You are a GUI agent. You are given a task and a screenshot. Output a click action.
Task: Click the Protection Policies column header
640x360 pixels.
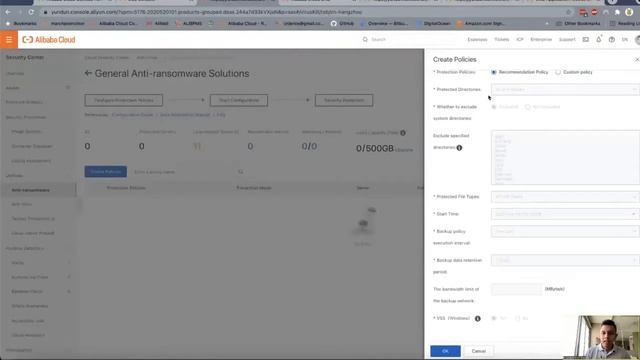coord(126,188)
